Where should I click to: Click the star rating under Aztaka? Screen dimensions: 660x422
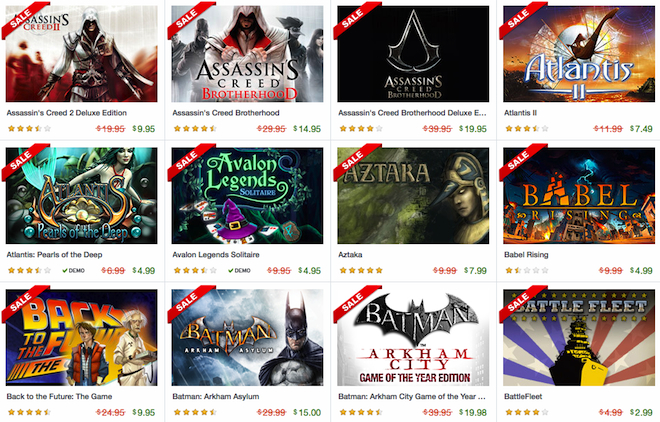point(361,271)
